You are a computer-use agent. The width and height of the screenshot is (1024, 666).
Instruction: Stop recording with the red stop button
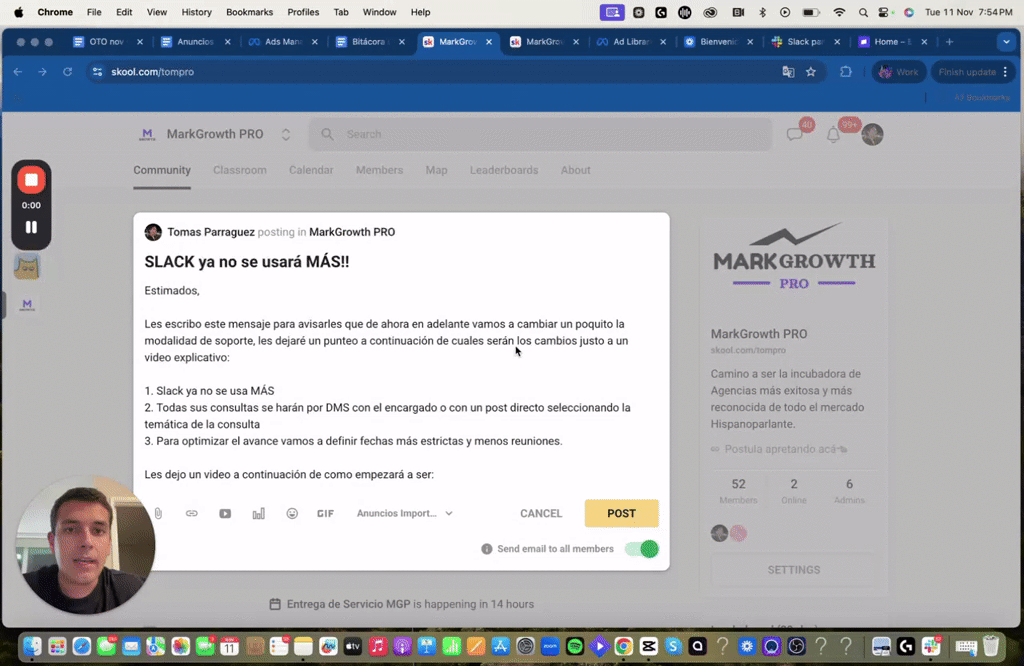tap(31, 178)
